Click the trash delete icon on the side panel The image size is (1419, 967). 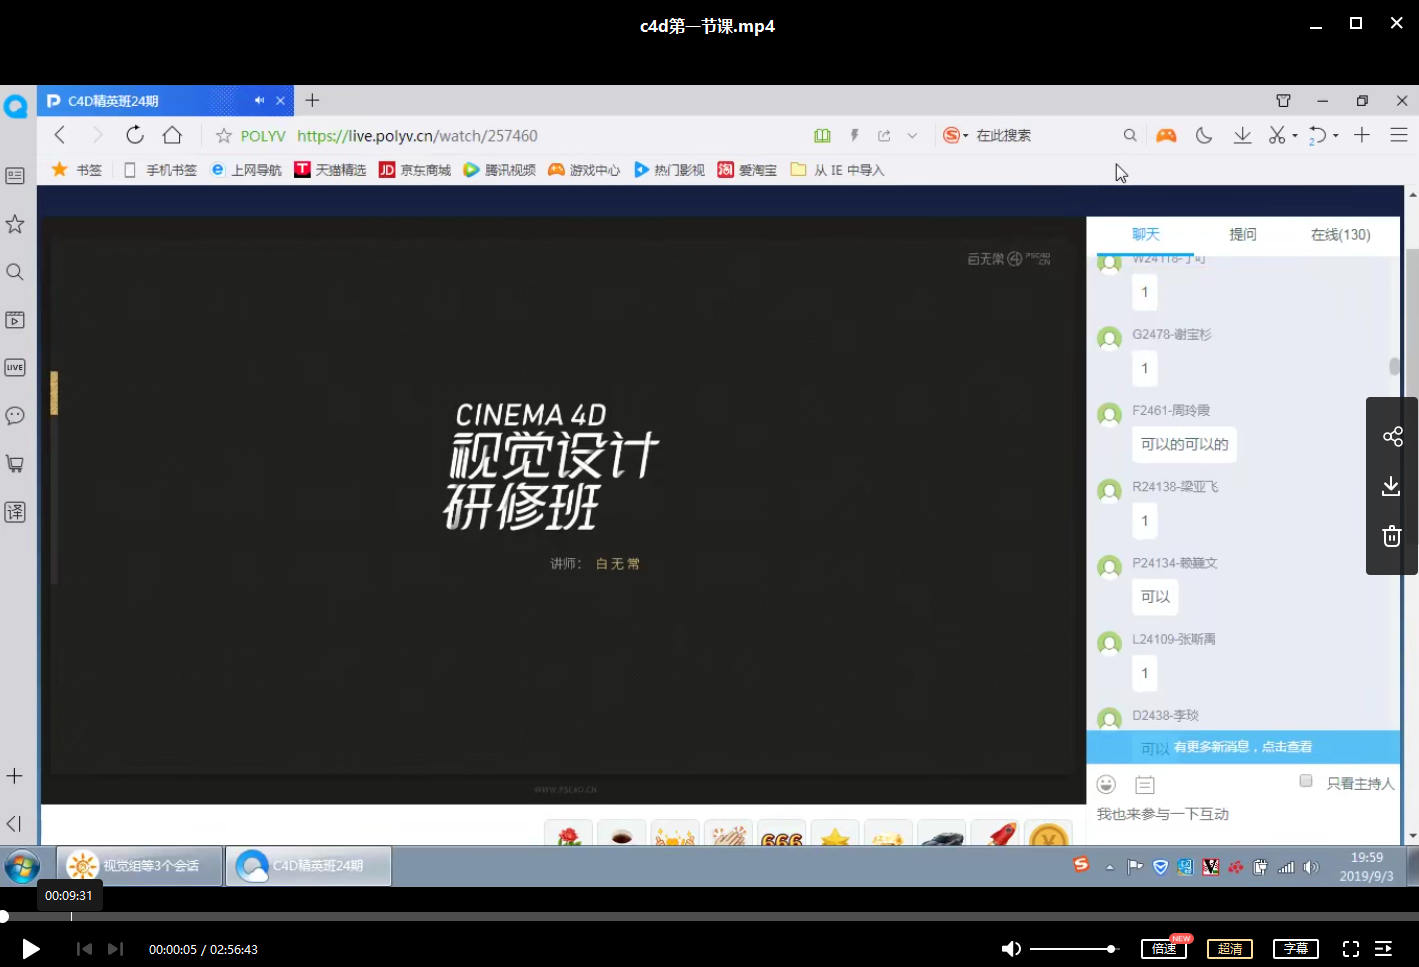click(x=1391, y=537)
